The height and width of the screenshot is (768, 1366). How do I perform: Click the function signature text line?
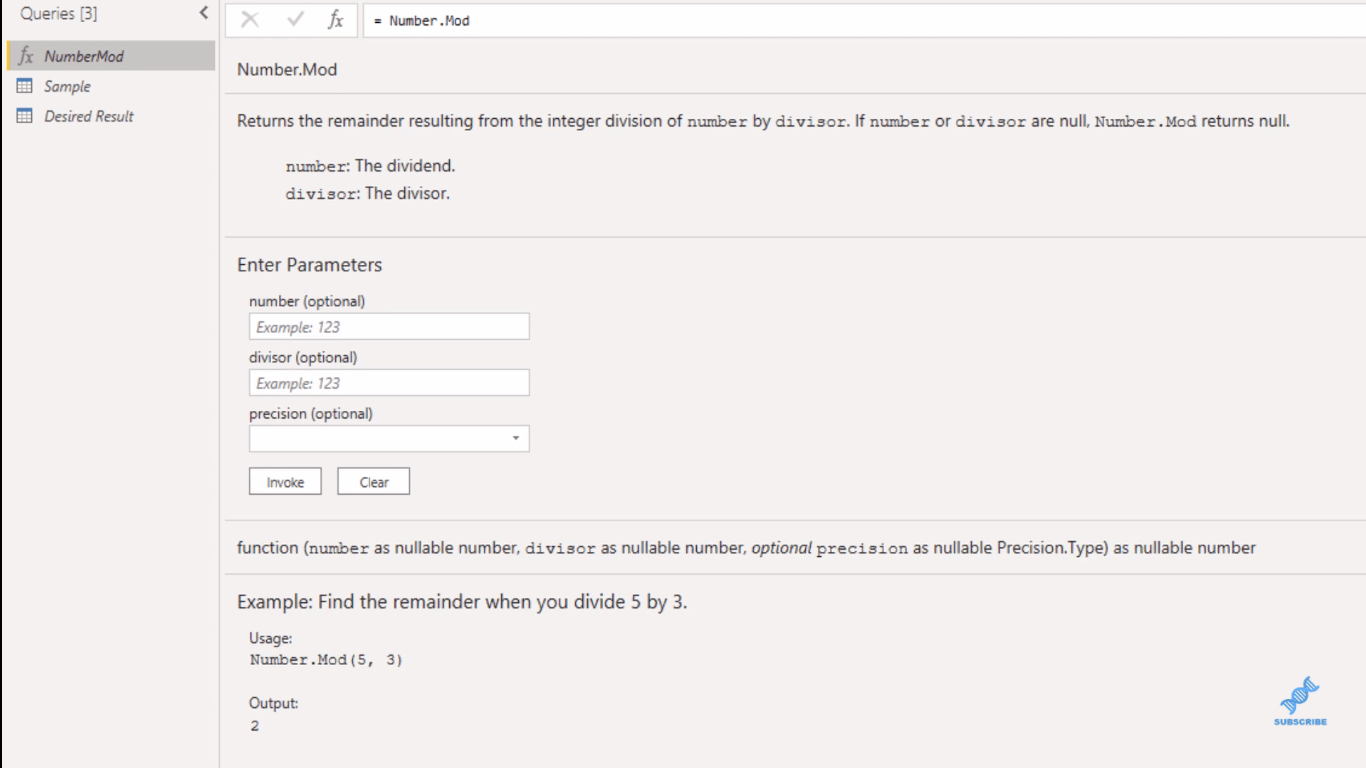[746, 548]
